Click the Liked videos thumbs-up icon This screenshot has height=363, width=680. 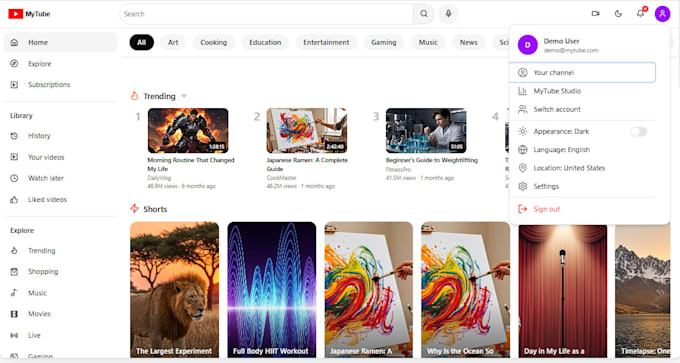[x=14, y=199]
